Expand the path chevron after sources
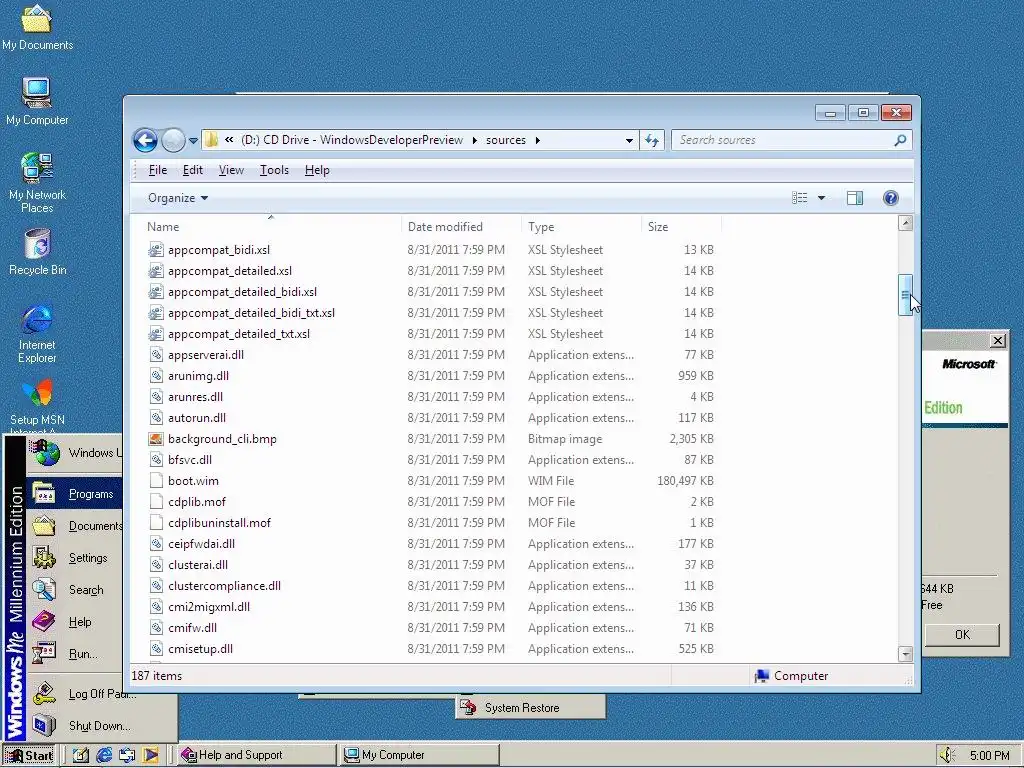Image resolution: width=1024 pixels, height=768 pixels. 537,140
